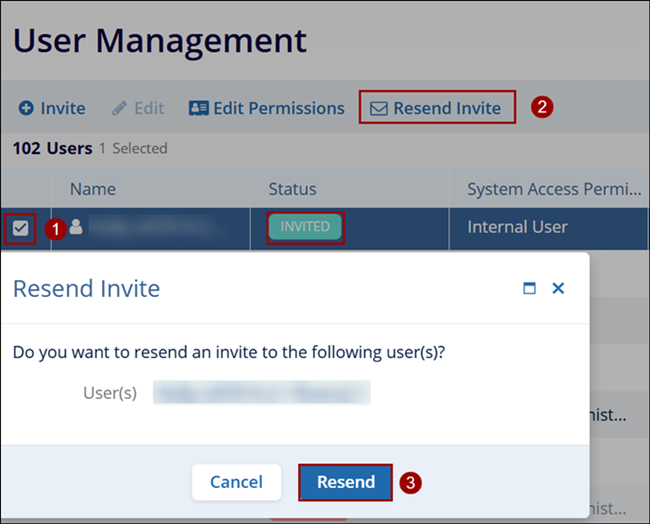
Task: Click the pencil icon for Edit
Action: 120,108
